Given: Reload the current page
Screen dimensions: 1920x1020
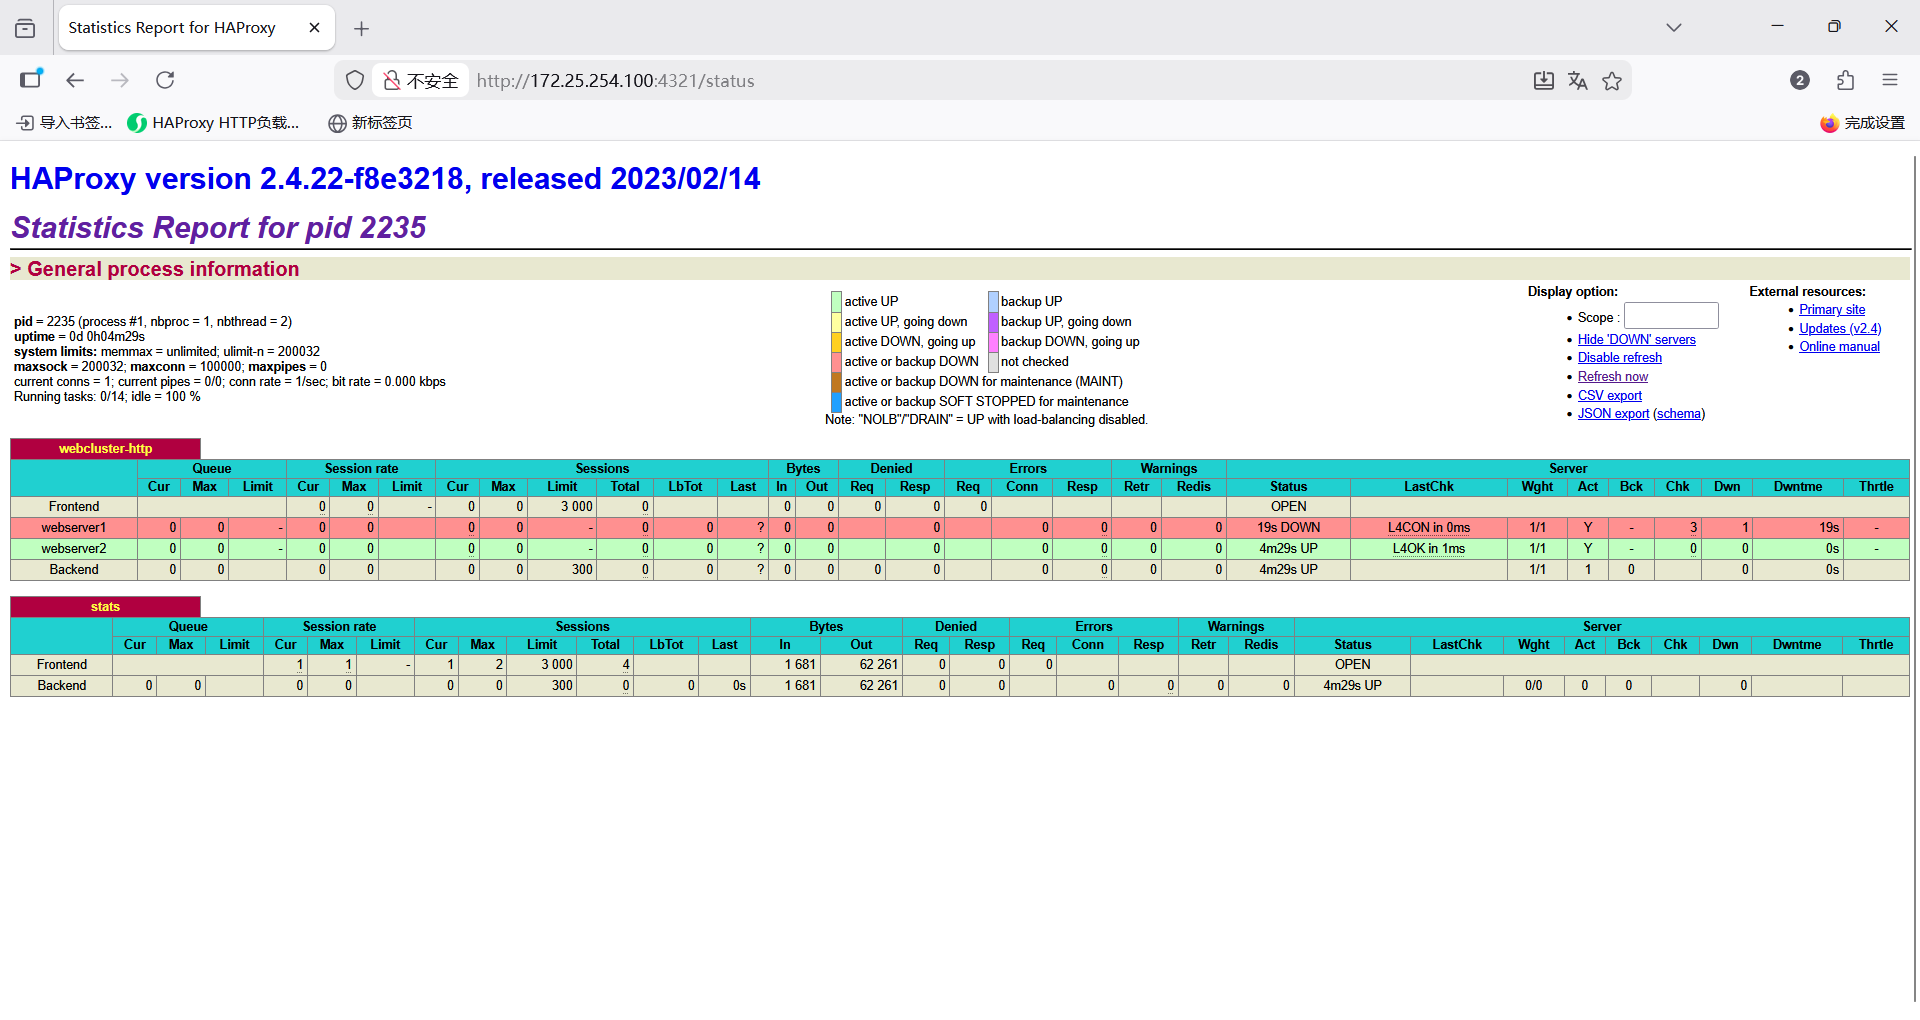Looking at the screenshot, I should (x=165, y=80).
